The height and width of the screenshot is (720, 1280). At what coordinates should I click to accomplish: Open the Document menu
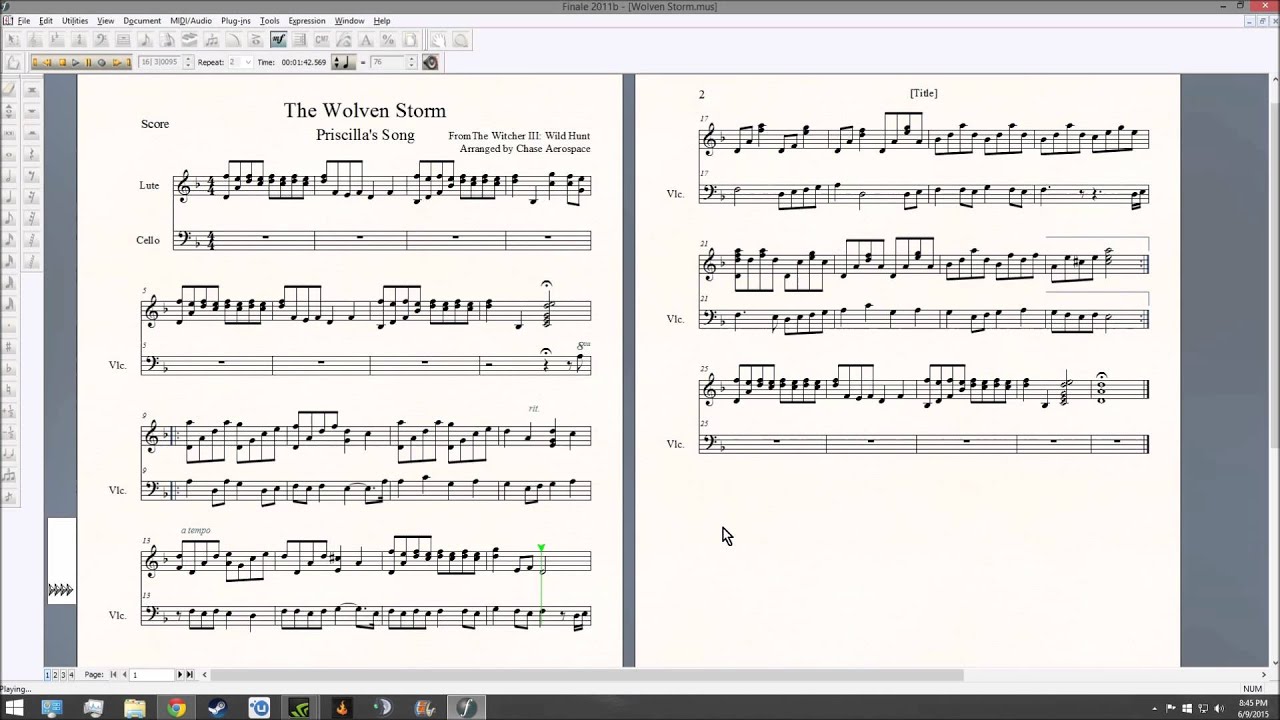[142, 20]
